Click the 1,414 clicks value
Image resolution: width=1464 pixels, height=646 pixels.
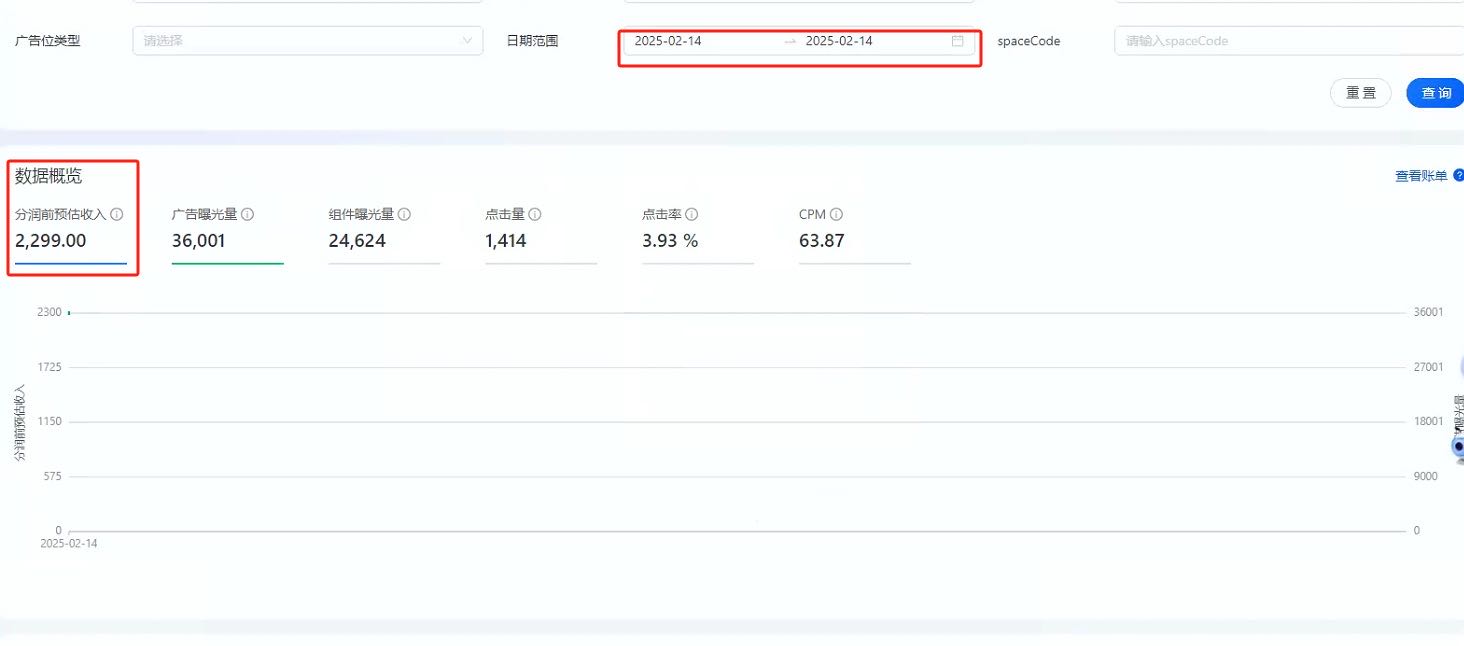point(506,241)
